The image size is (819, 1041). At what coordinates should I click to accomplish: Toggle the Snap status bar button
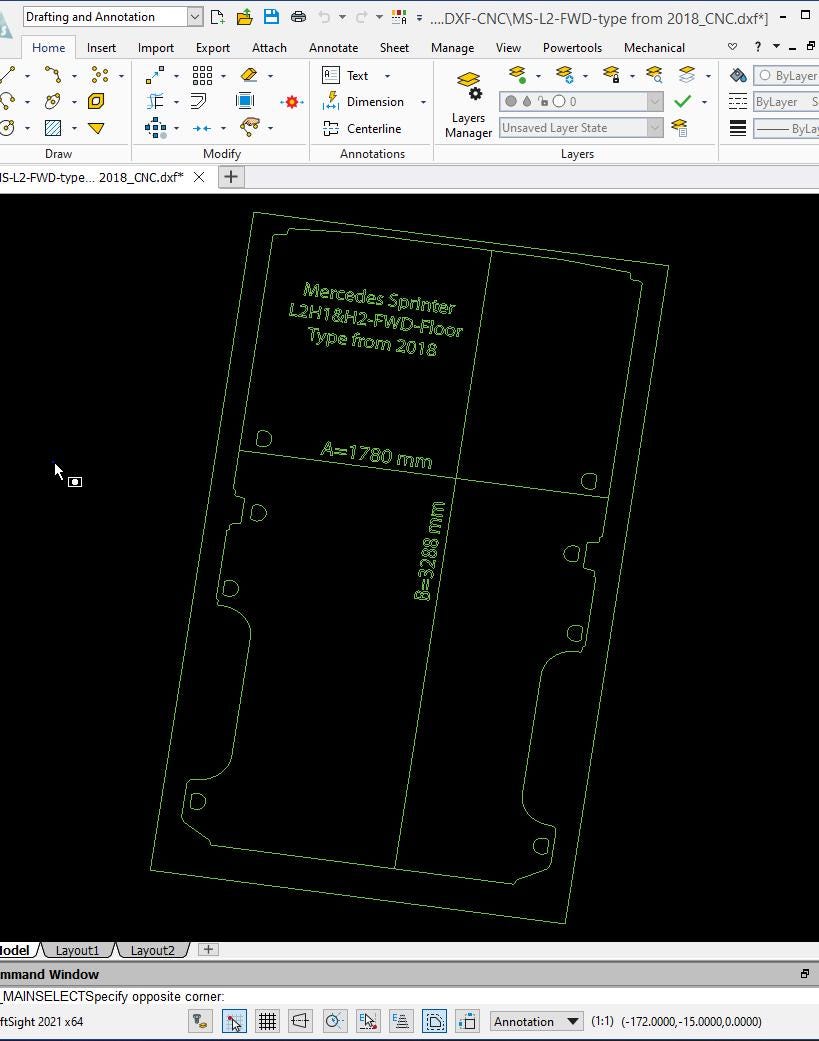pyautogui.click(x=234, y=1021)
